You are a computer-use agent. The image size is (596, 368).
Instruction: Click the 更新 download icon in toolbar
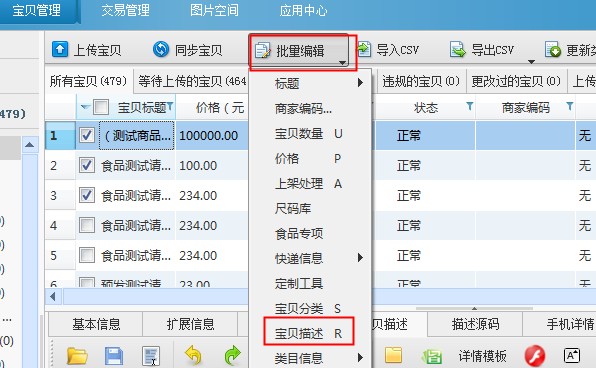pos(553,49)
